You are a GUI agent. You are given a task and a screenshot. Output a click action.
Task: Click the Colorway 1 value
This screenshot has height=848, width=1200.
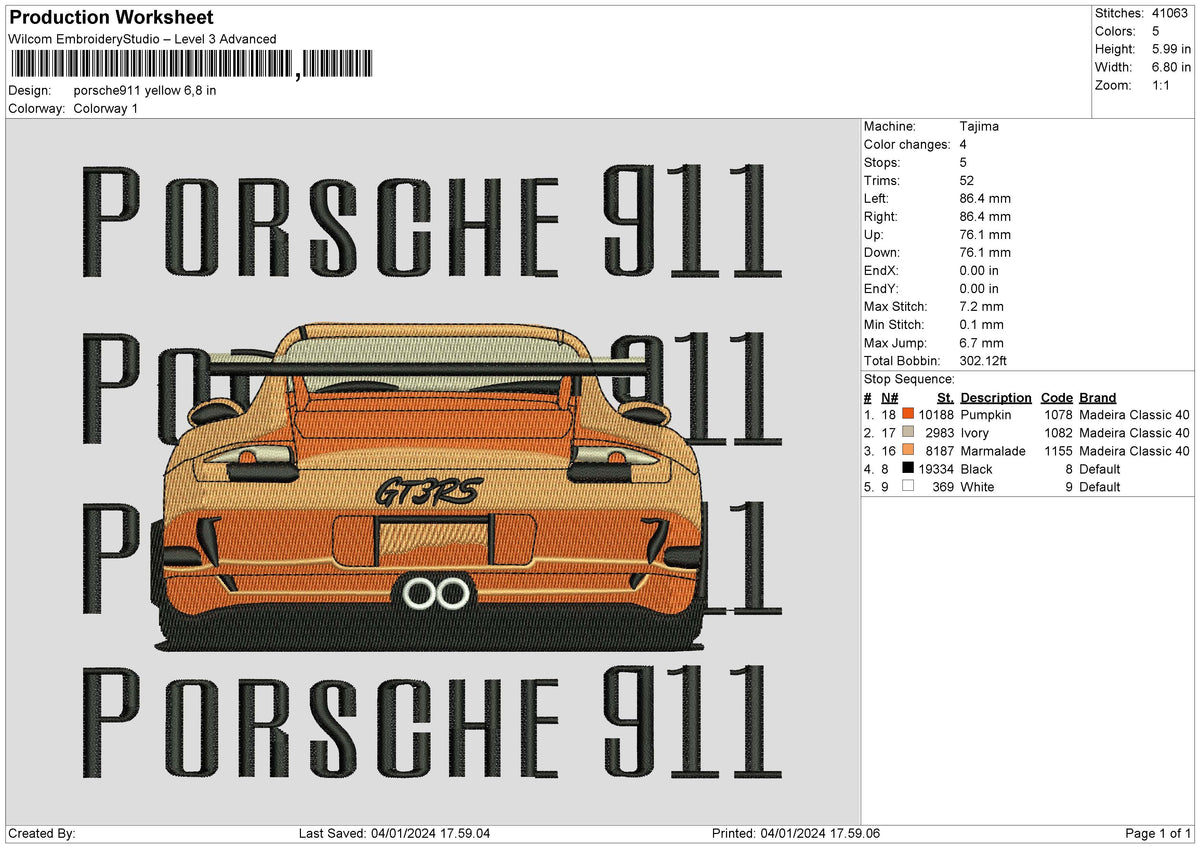[x=106, y=108]
